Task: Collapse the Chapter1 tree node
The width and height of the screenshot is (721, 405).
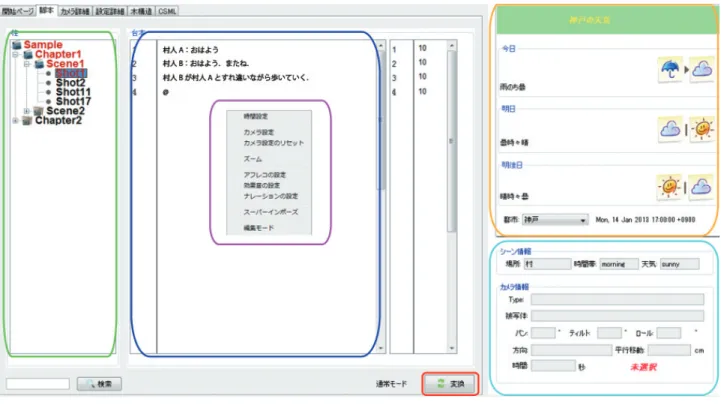Action: coord(15,54)
